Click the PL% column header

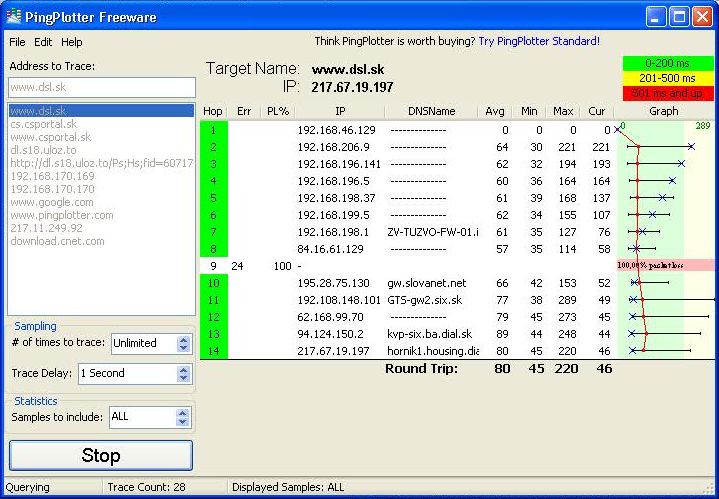[x=277, y=112]
